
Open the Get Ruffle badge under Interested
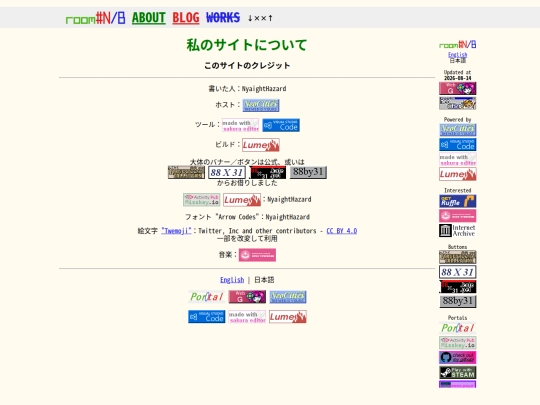click(458, 201)
